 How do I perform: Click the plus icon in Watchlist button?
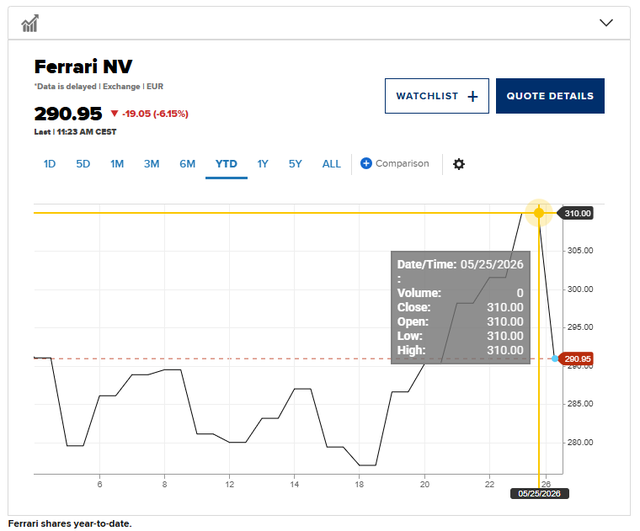pyautogui.click(x=473, y=96)
